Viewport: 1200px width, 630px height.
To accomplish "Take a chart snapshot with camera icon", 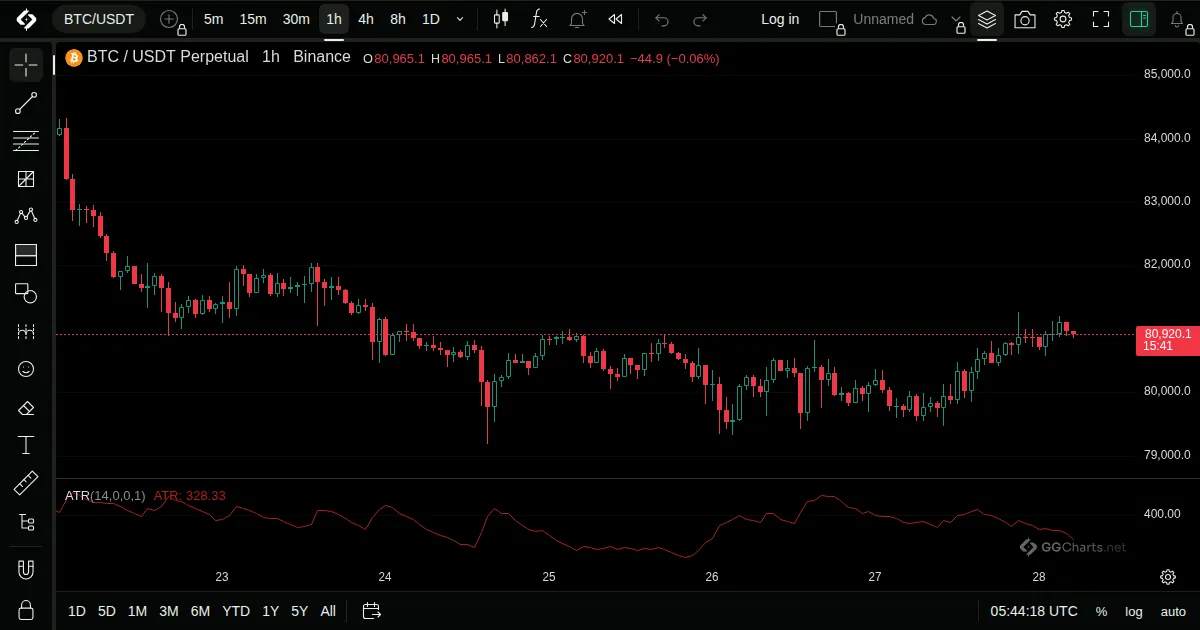I will point(1025,19).
